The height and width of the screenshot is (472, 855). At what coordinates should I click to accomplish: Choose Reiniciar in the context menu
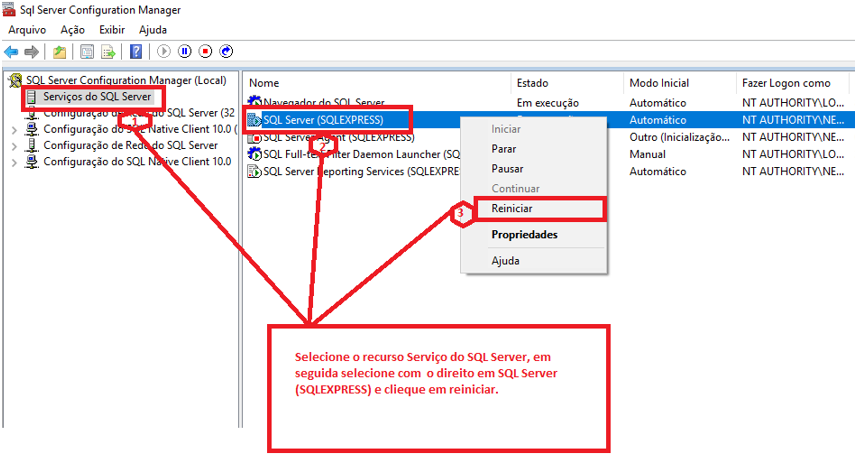coord(511,209)
